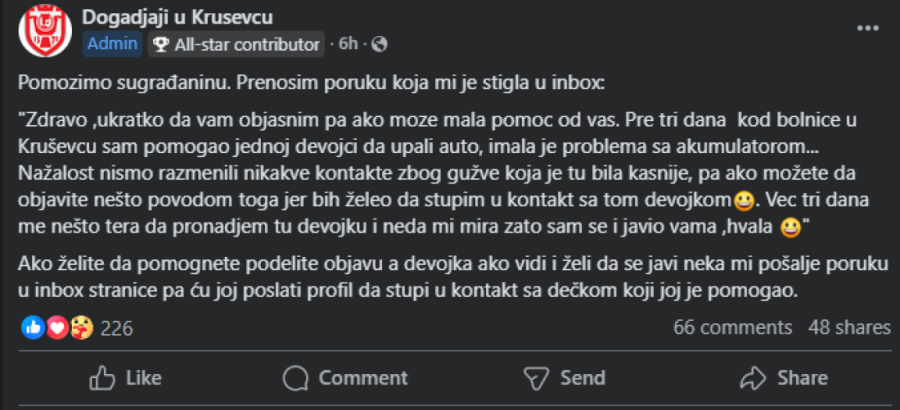View the 226 reactions list
This screenshot has height=410, width=900.
point(117,328)
